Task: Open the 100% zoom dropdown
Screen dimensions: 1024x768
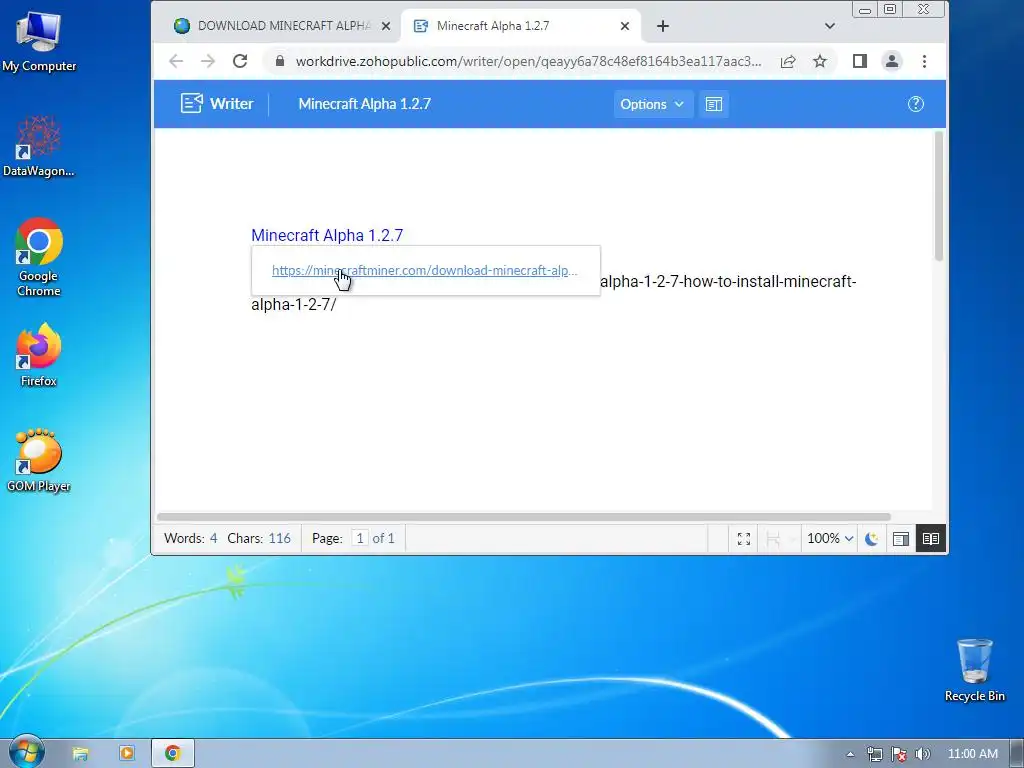Action: (830, 539)
